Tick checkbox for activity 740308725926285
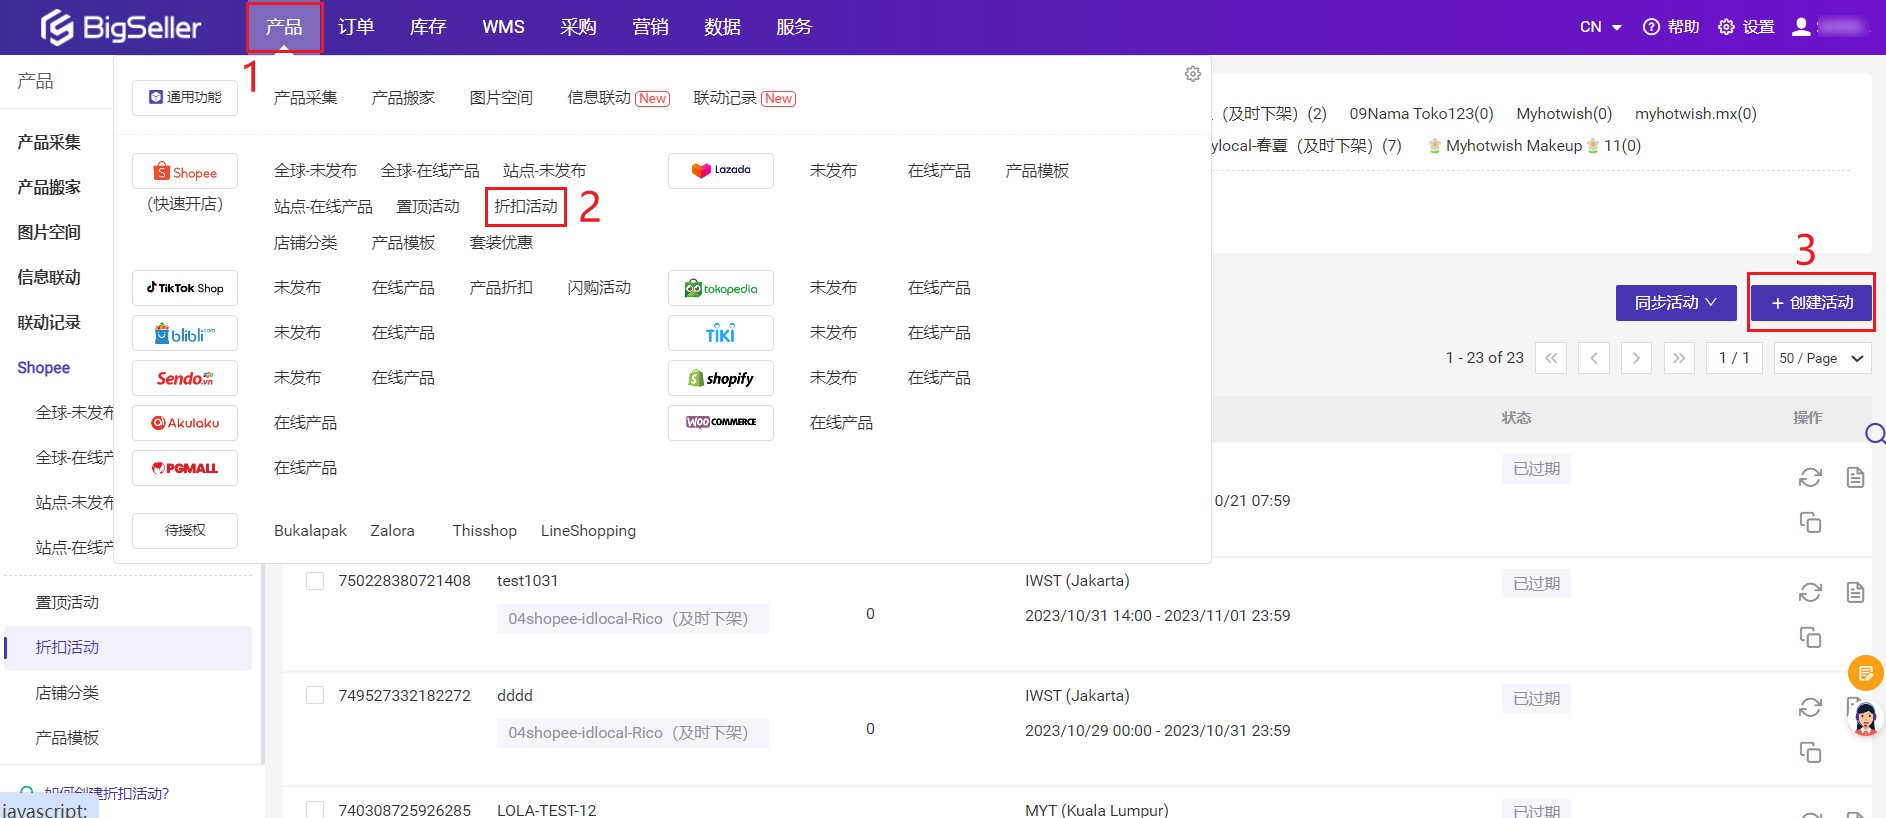The width and height of the screenshot is (1886, 818). tap(315, 810)
